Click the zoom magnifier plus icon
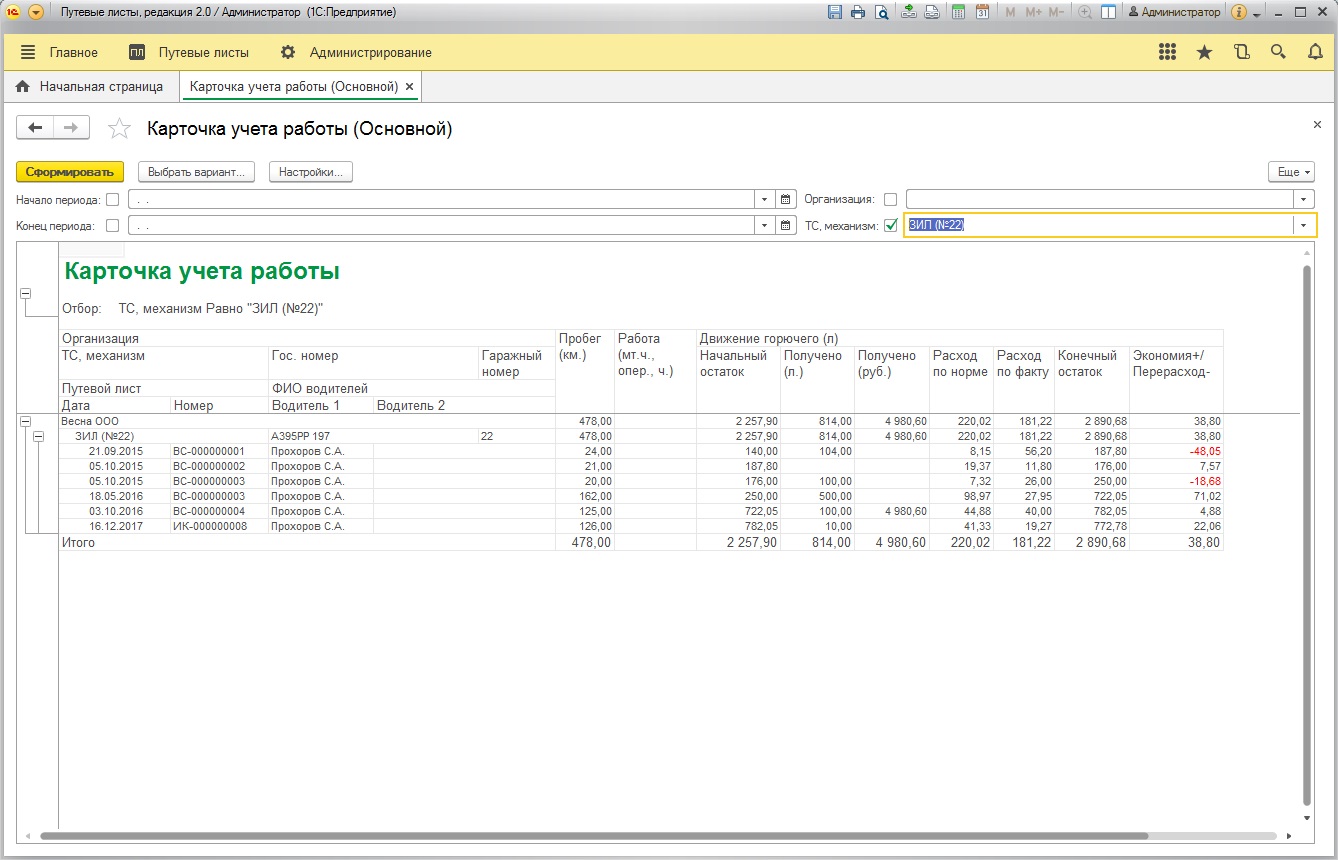 (1086, 12)
